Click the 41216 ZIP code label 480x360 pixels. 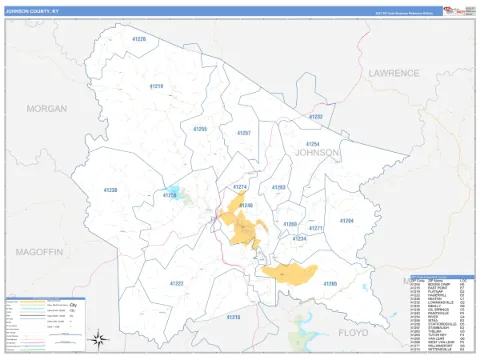coord(233,317)
